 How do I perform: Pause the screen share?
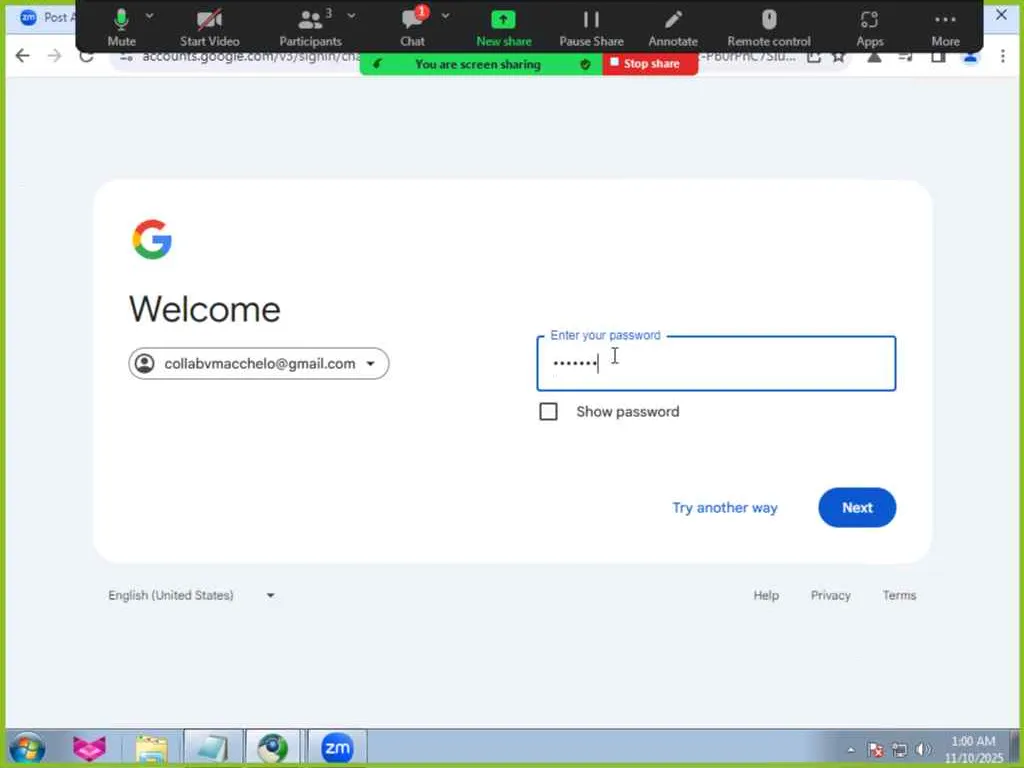(591, 27)
